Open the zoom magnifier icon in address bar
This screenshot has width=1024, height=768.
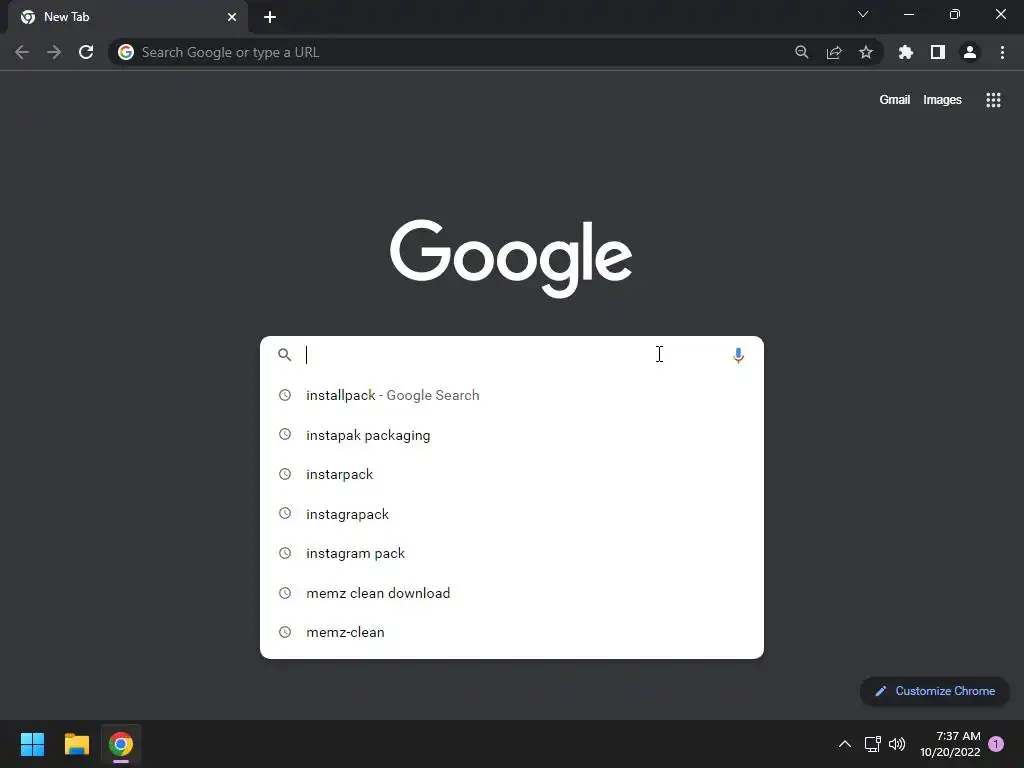click(x=801, y=52)
